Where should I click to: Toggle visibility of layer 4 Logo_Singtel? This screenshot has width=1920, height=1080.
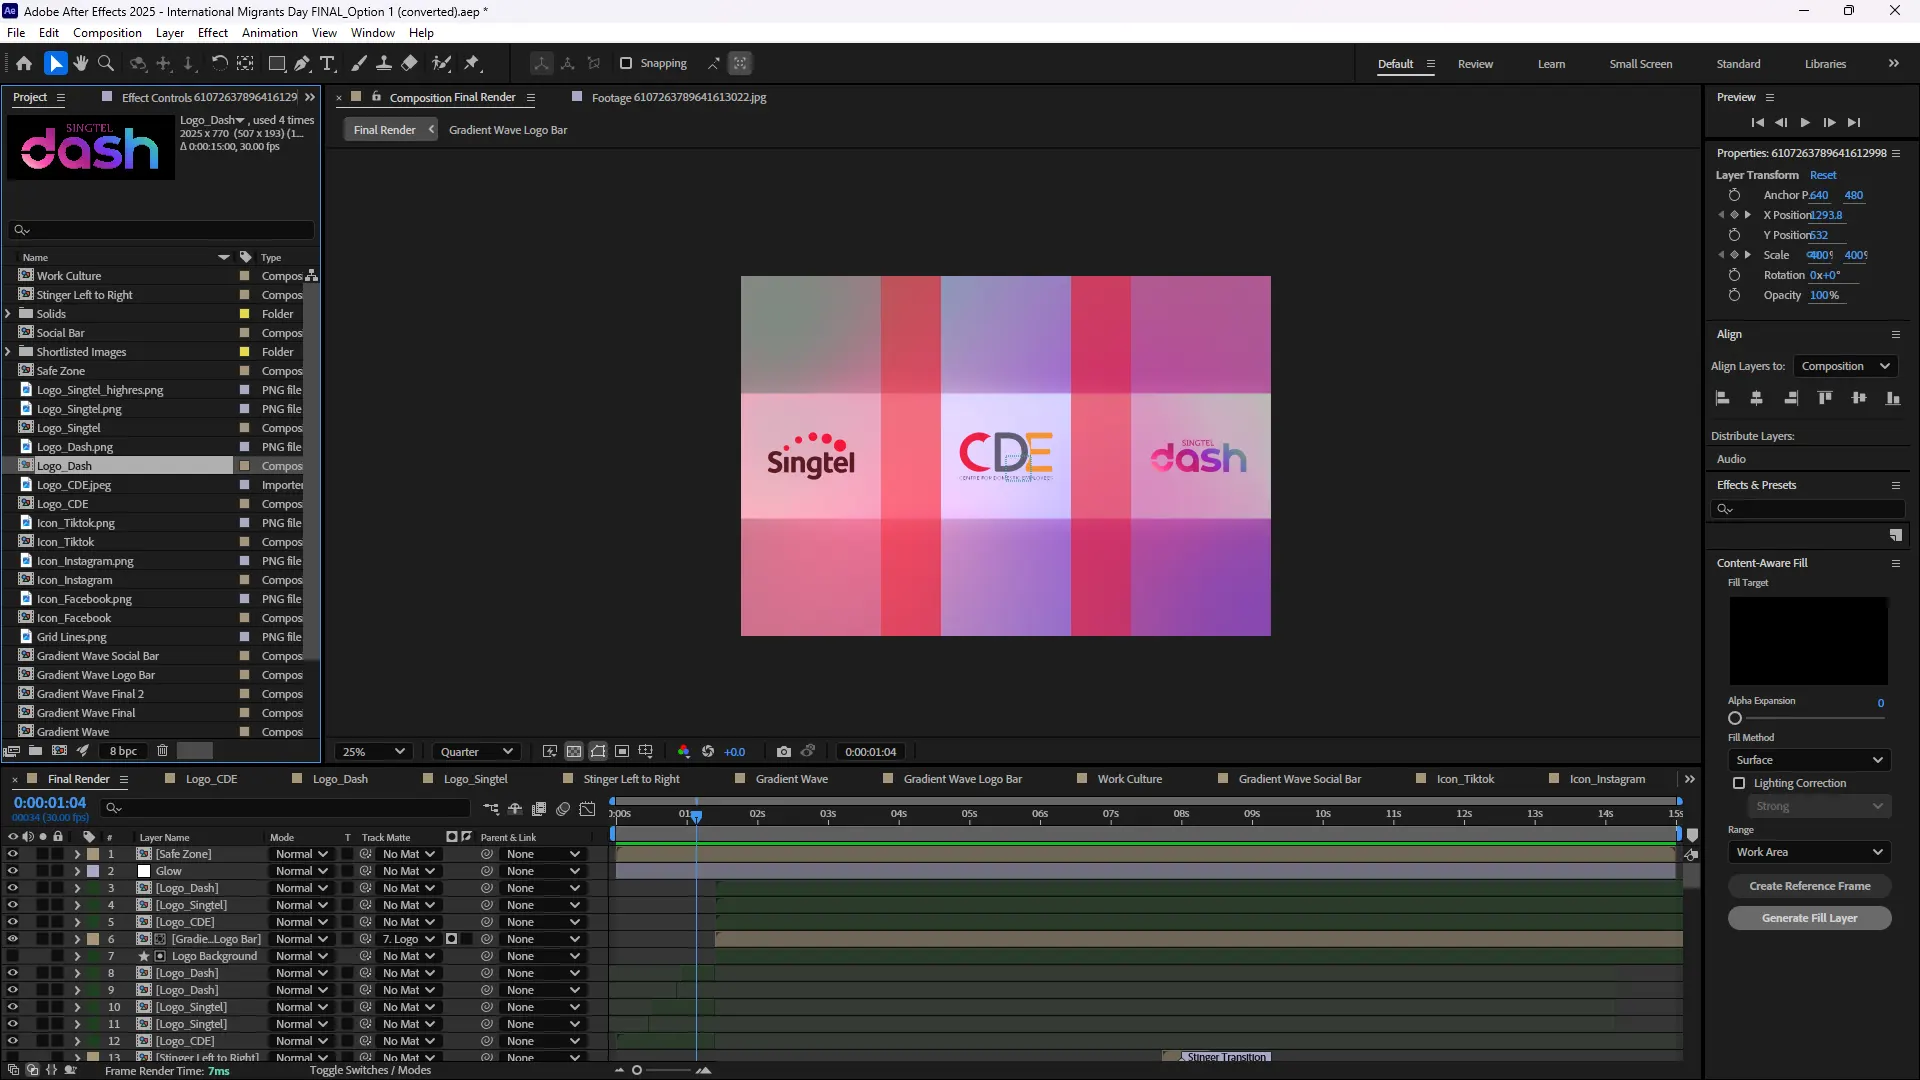[x=12, y=905]
